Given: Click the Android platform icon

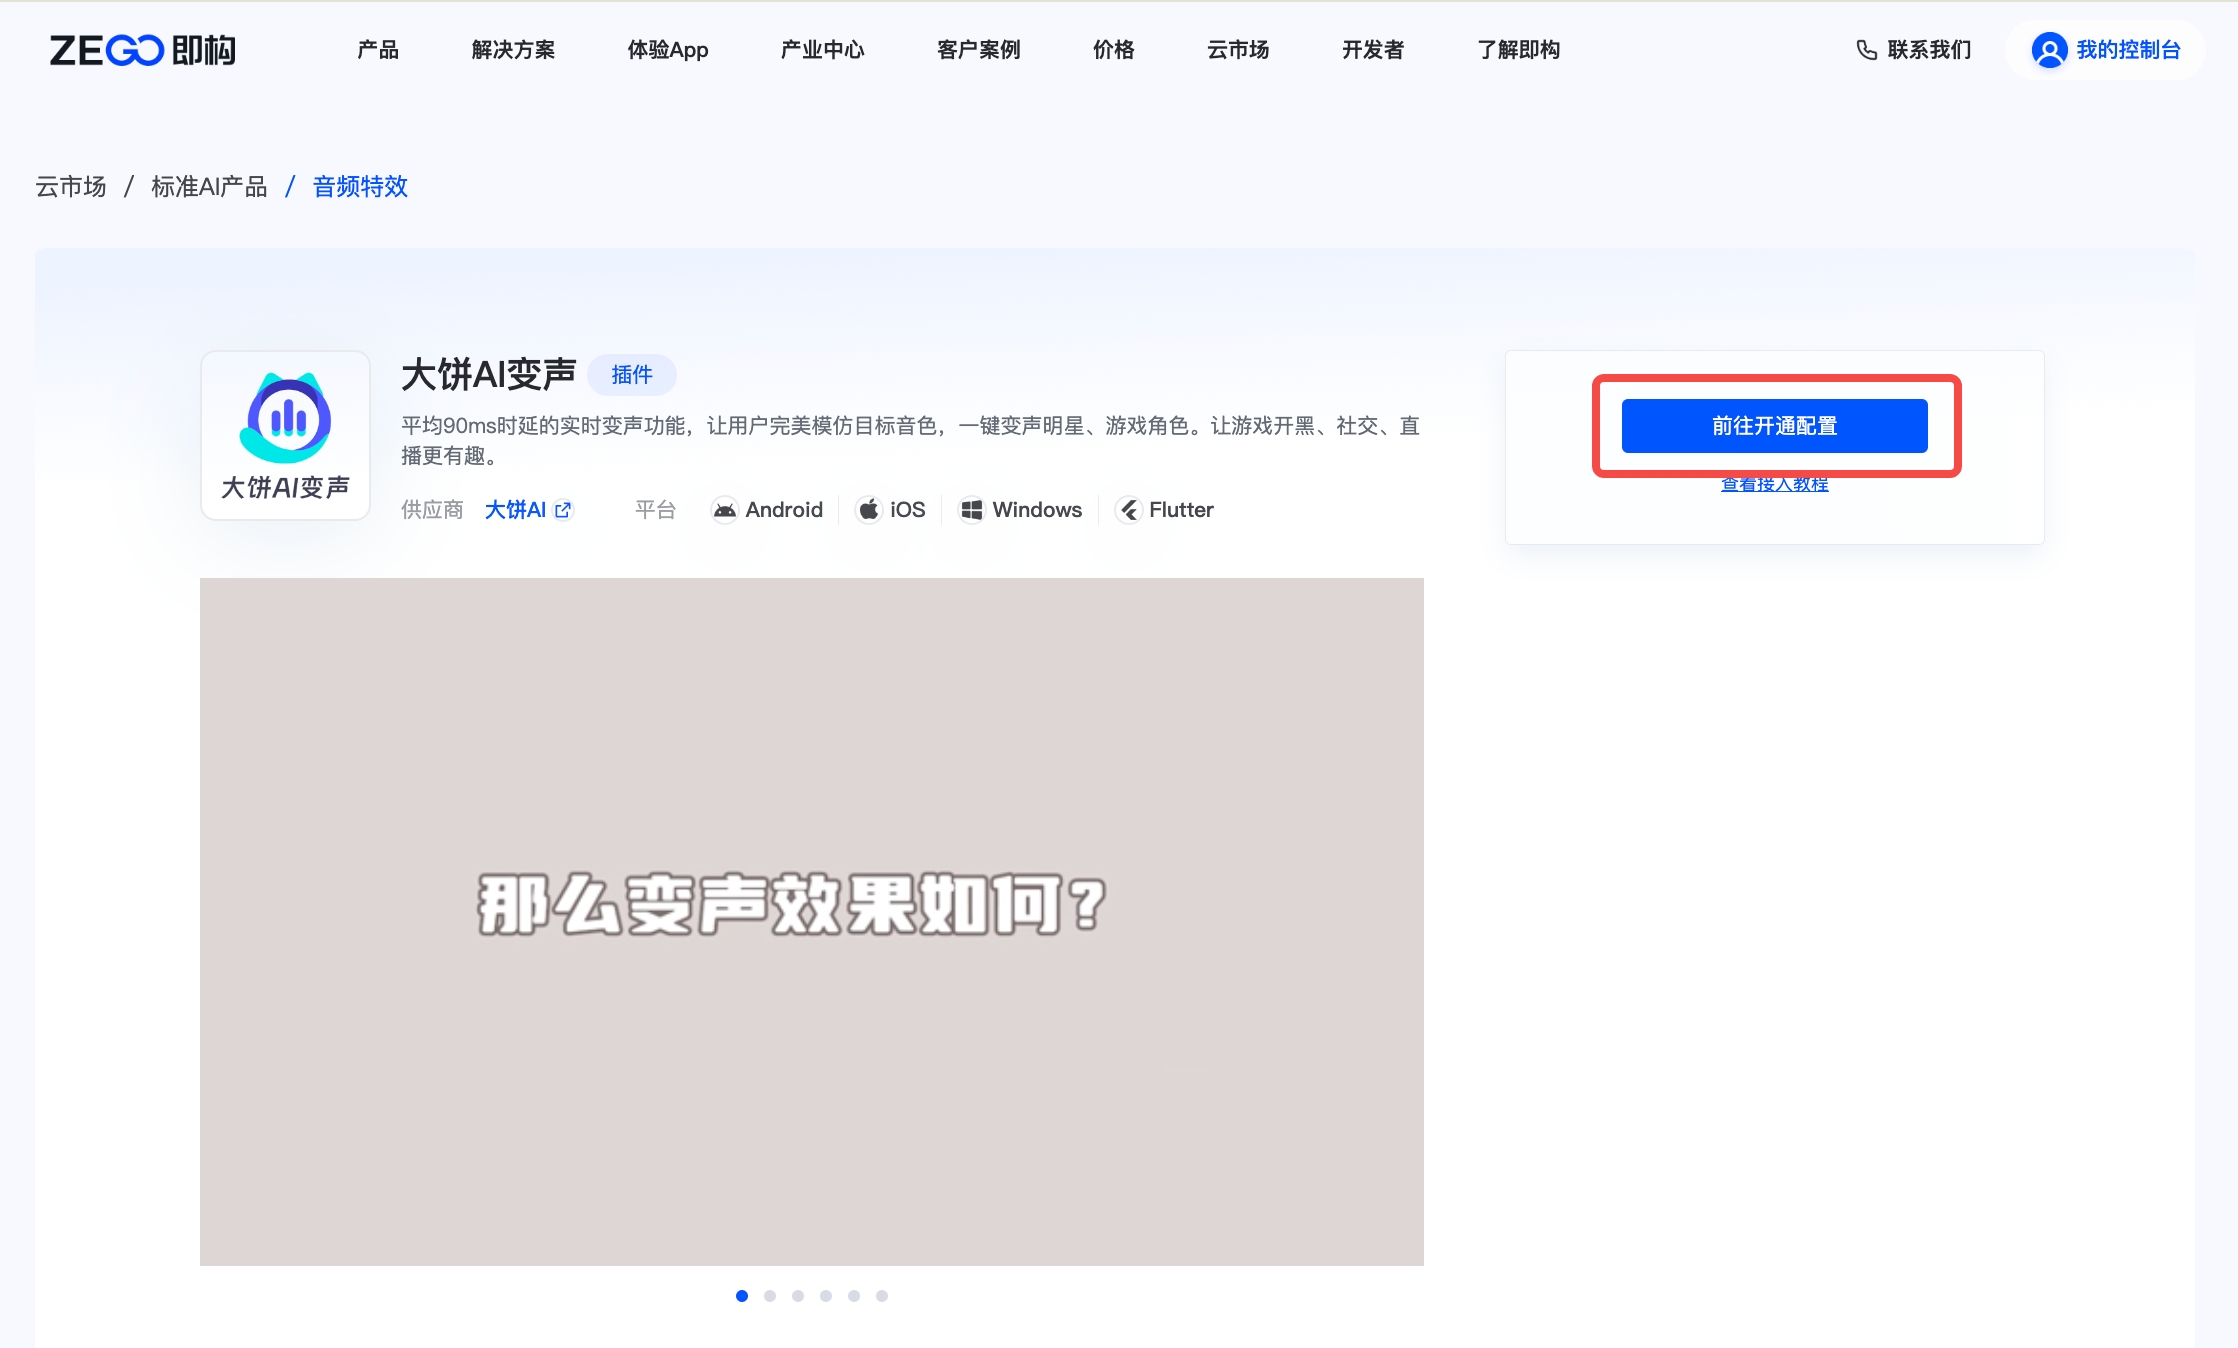Looking at the screenshot, I should click(x=724, y=510).
